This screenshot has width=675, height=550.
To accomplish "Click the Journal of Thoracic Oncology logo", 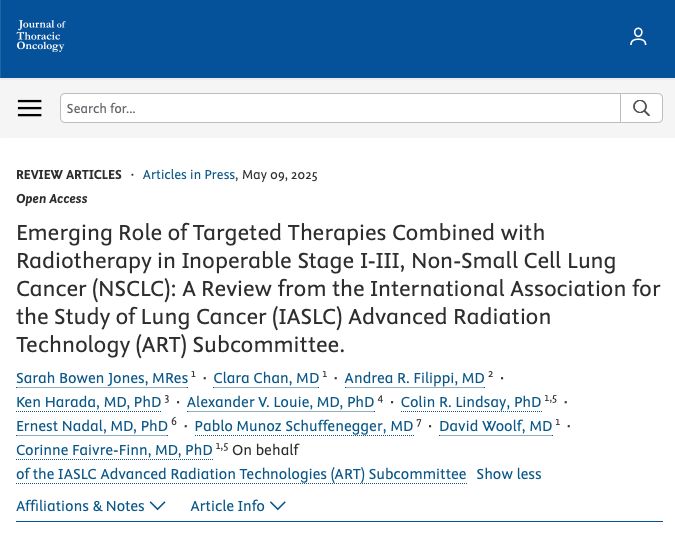I will [x=41, y=36].
